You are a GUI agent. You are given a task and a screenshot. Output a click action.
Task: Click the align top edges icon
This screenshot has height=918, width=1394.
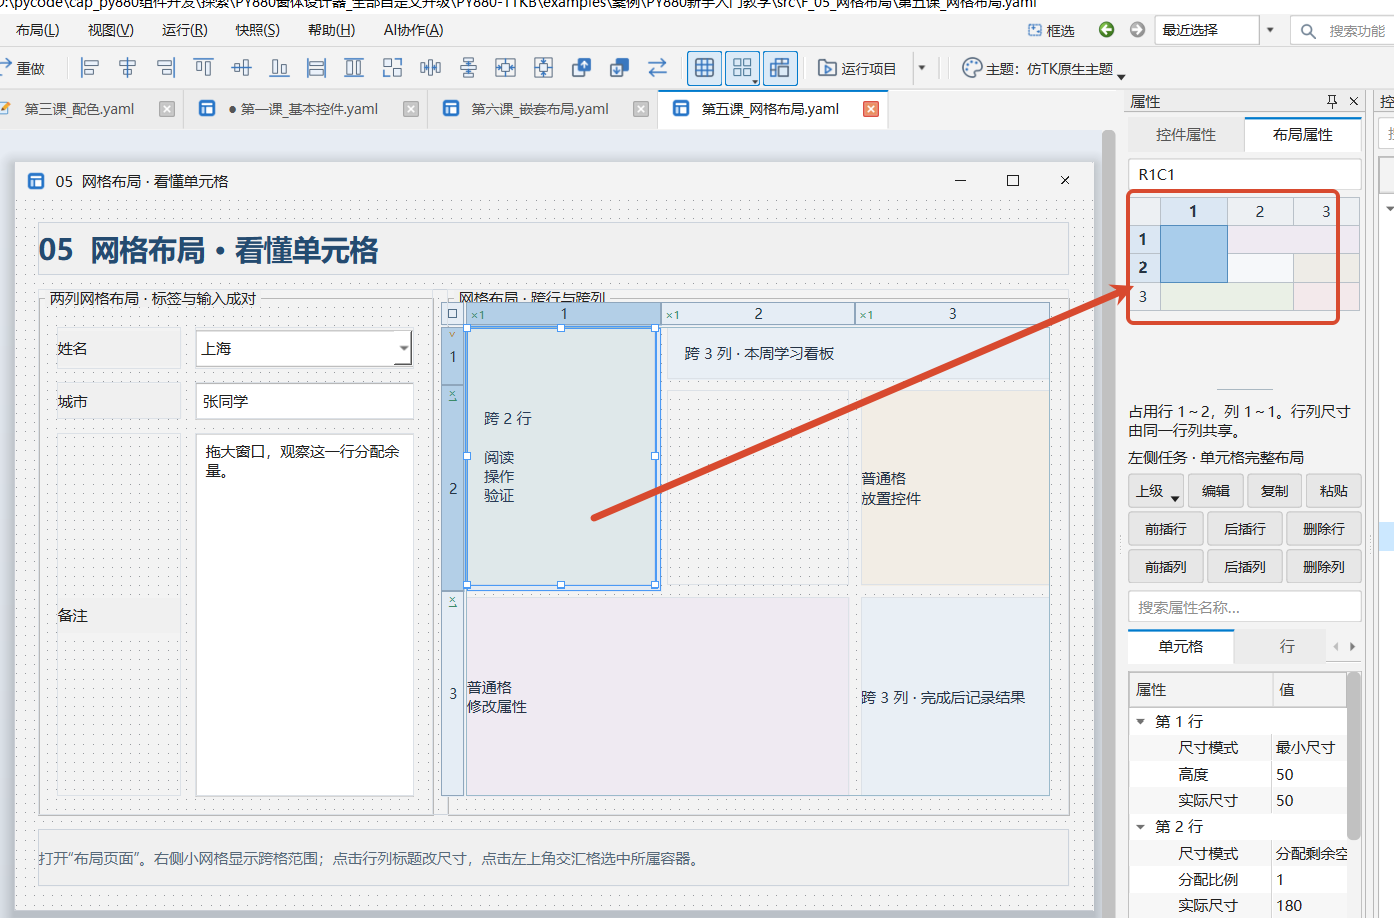click(x=204, y=68)
